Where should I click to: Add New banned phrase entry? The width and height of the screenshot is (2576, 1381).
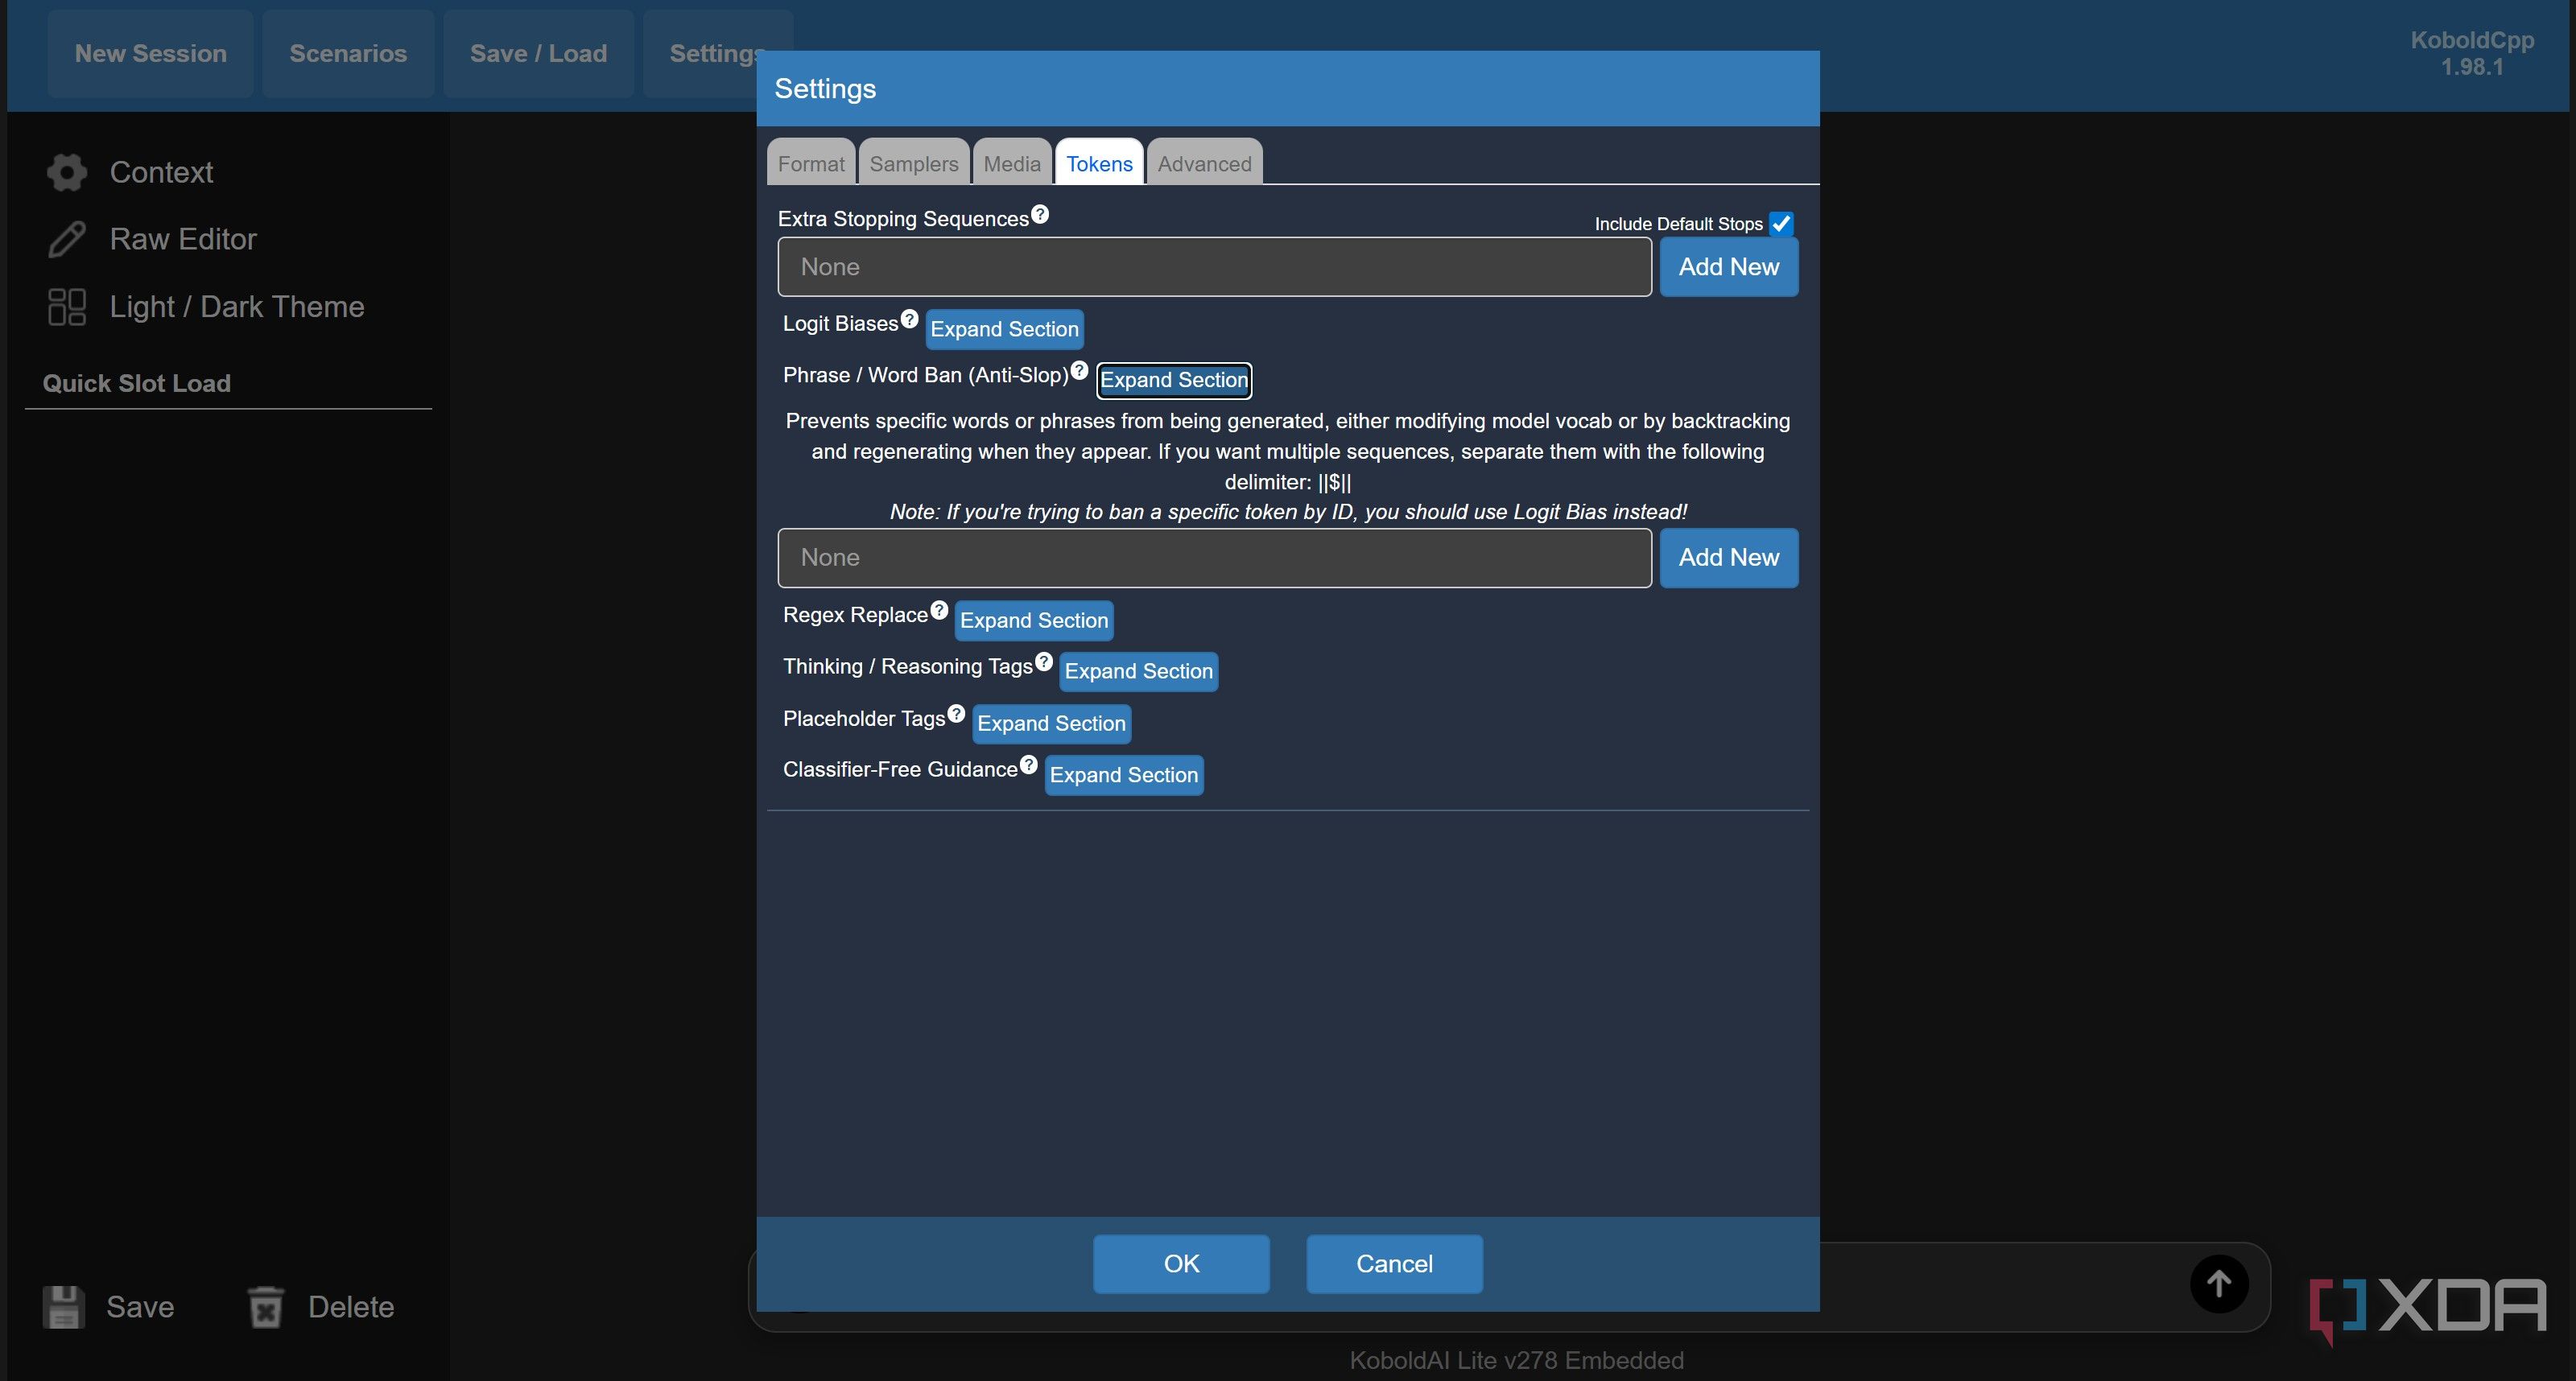click(x=1728, y=558)
